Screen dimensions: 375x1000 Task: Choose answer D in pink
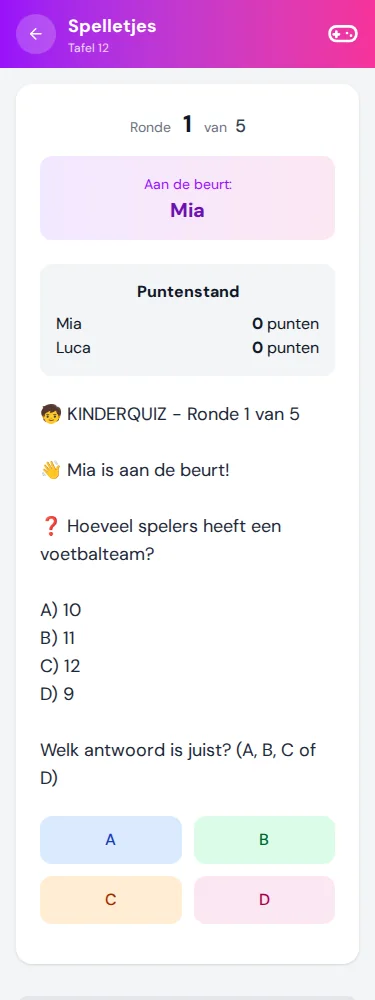264,900
